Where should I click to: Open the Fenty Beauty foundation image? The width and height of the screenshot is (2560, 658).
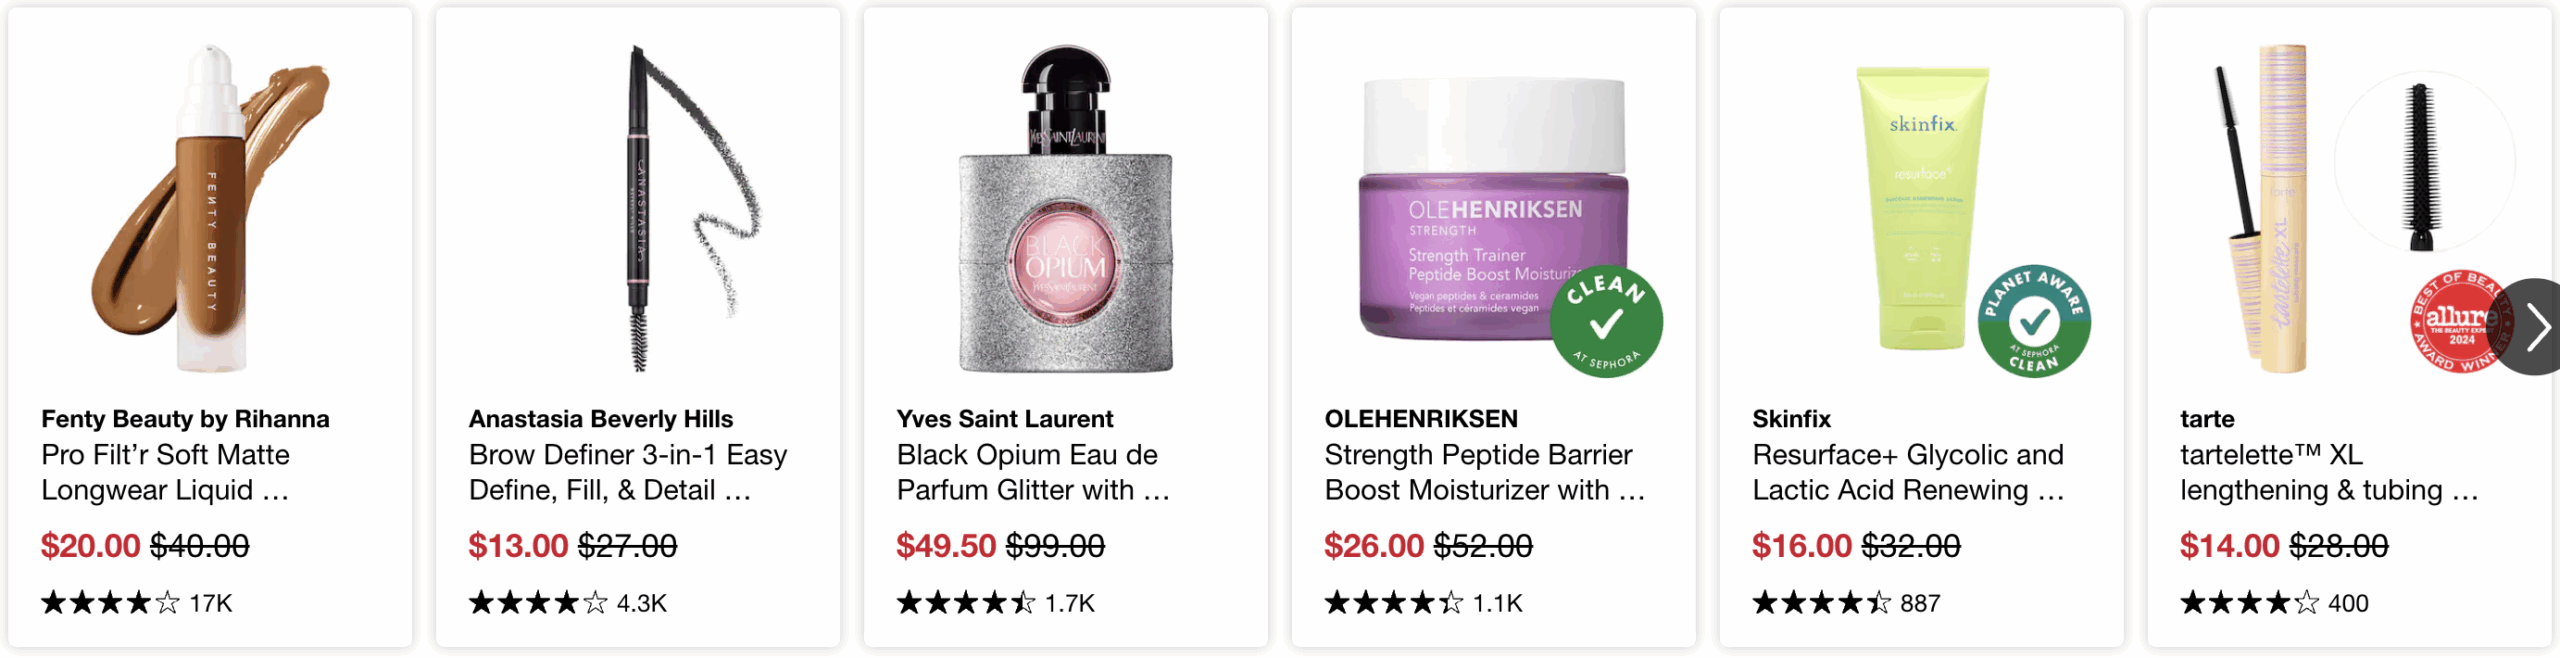click(x=210, y=208)
